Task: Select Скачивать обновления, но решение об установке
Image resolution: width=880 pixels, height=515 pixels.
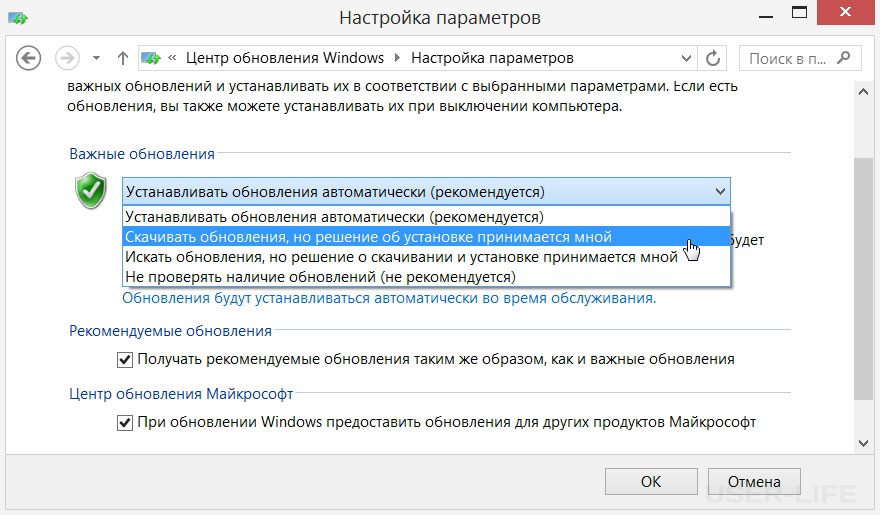Action: point(427,237)
